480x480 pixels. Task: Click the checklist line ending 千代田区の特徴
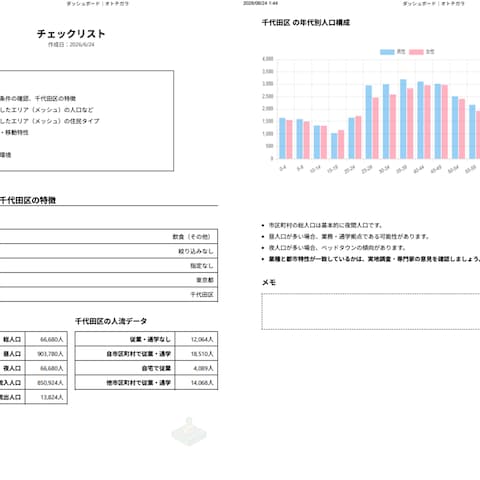tap(38, 99)
